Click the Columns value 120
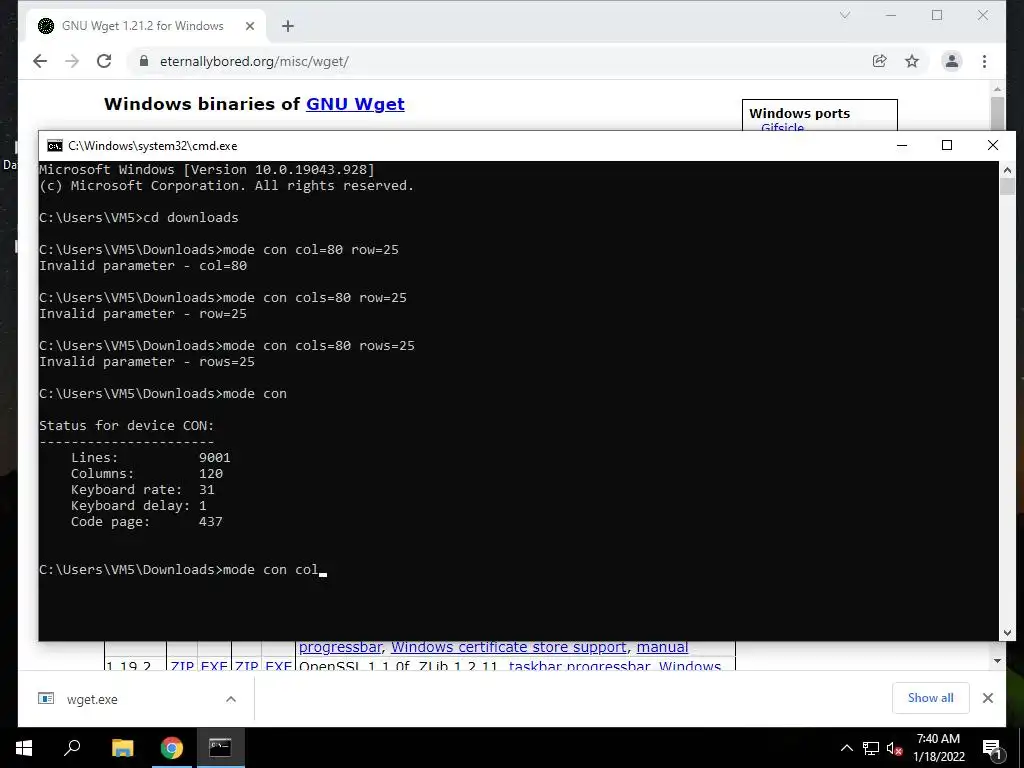The height and width of the screenshot is (768, 1024). [211, 473]
